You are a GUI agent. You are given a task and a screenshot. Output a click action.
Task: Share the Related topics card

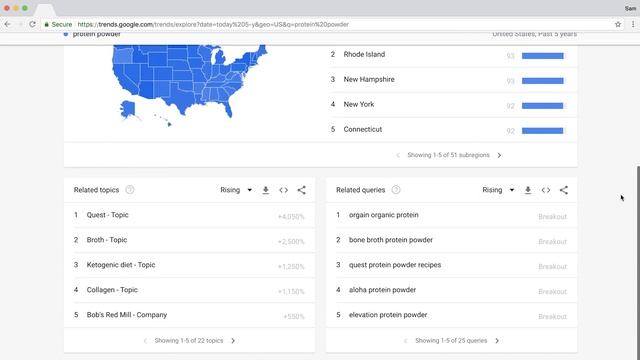point(302,190)
